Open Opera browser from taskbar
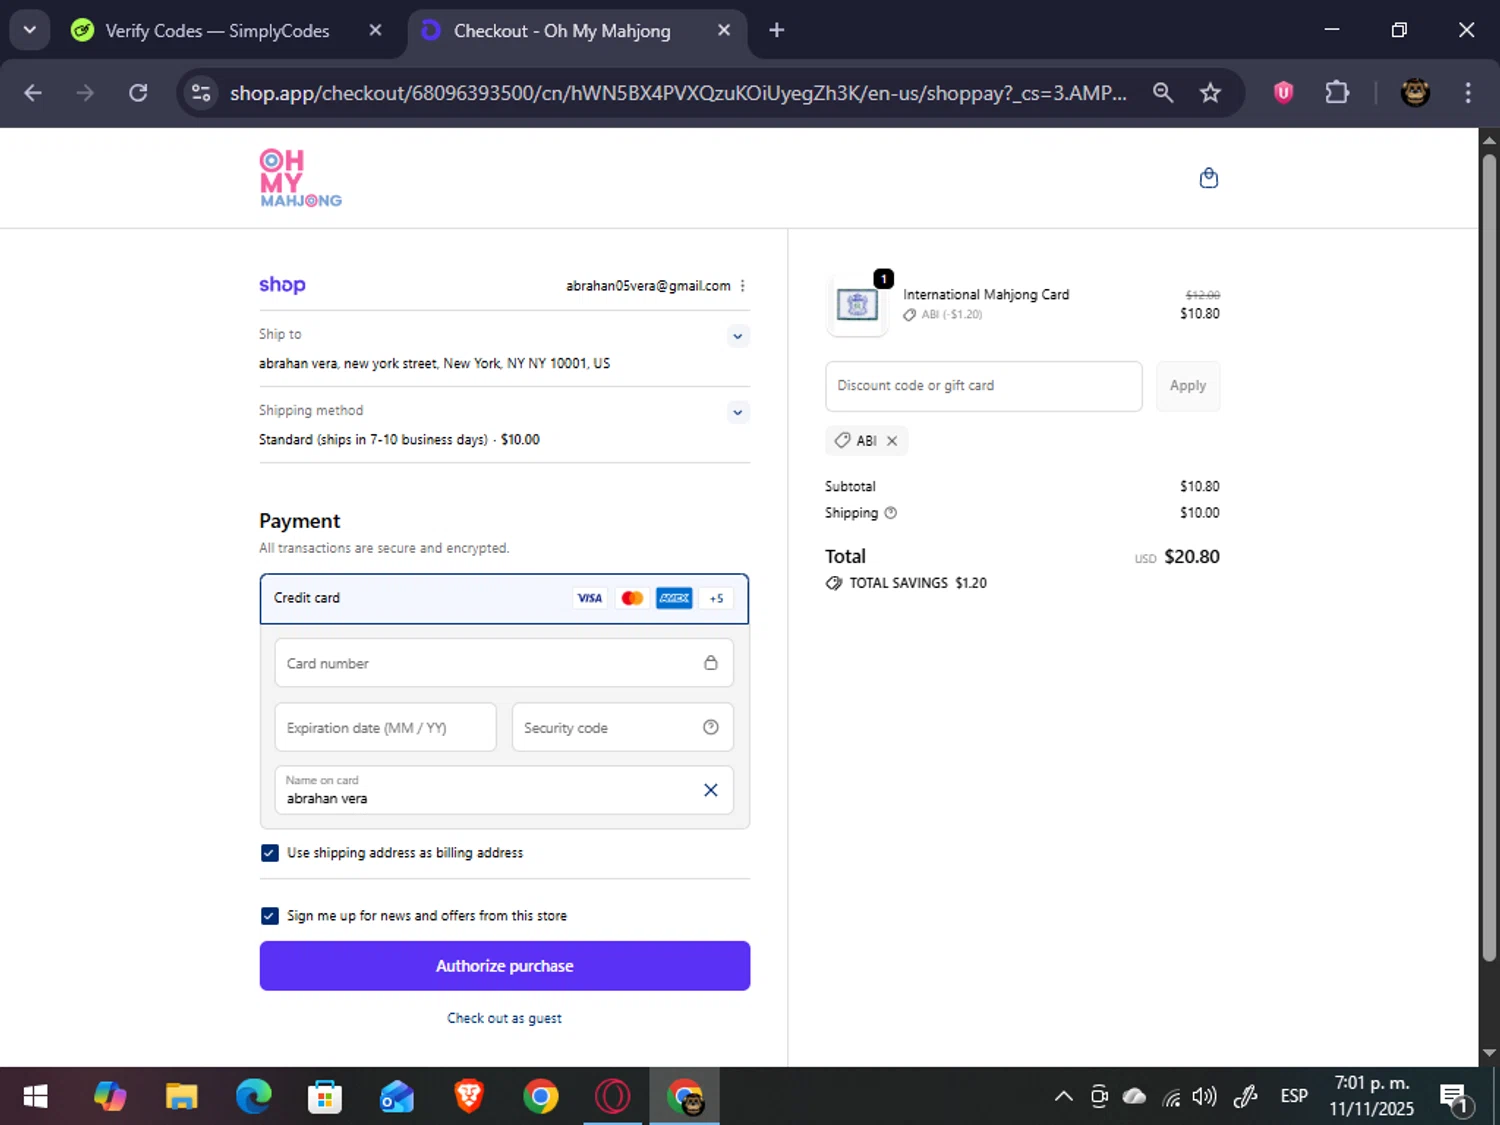Image resolution: width=1500 pixels, height=1125 pixels. click(612, 1097)
